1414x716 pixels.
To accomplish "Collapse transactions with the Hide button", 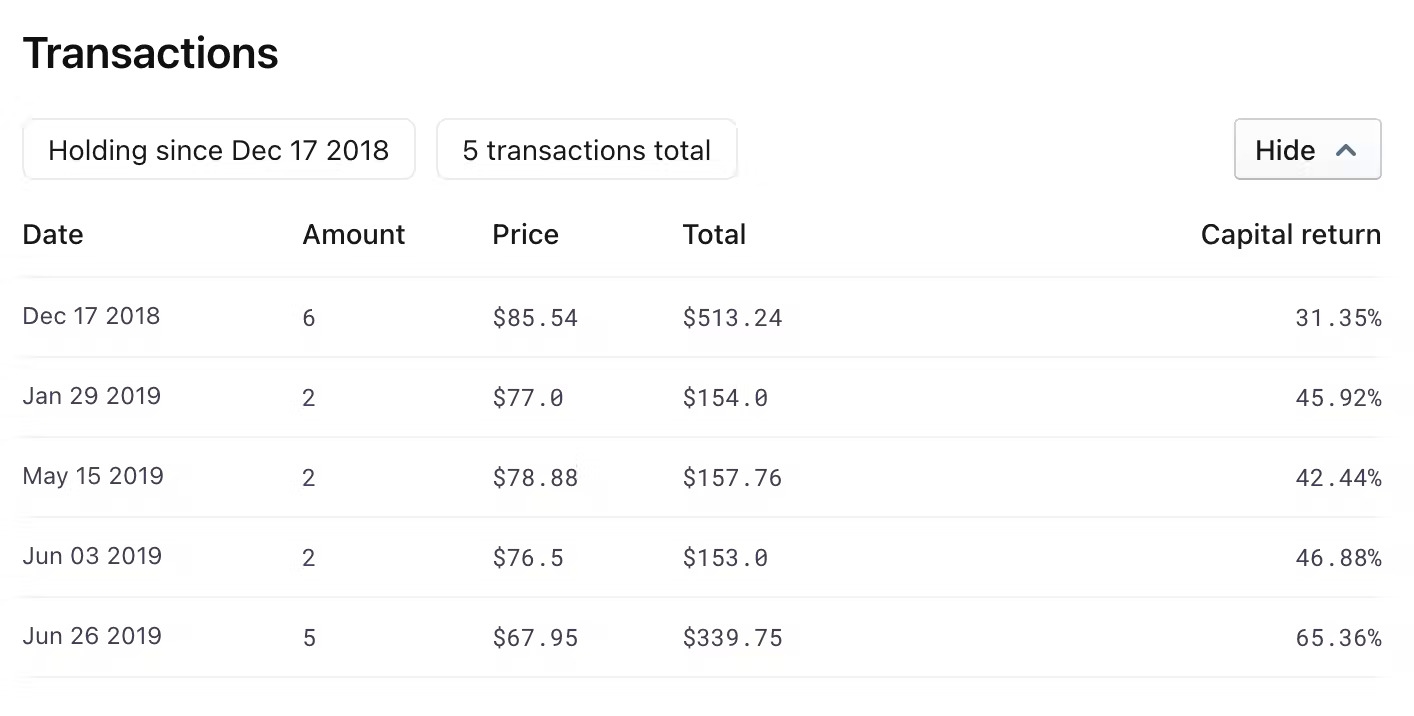I will coord(1306,150).
